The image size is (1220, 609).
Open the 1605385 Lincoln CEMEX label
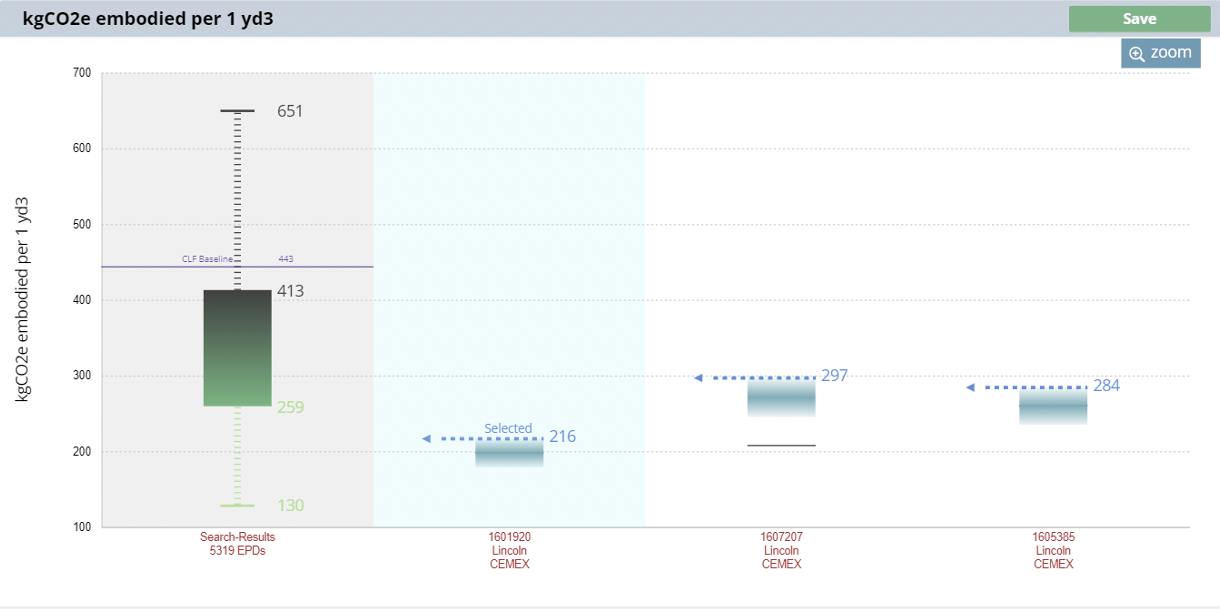(1053, 550)
